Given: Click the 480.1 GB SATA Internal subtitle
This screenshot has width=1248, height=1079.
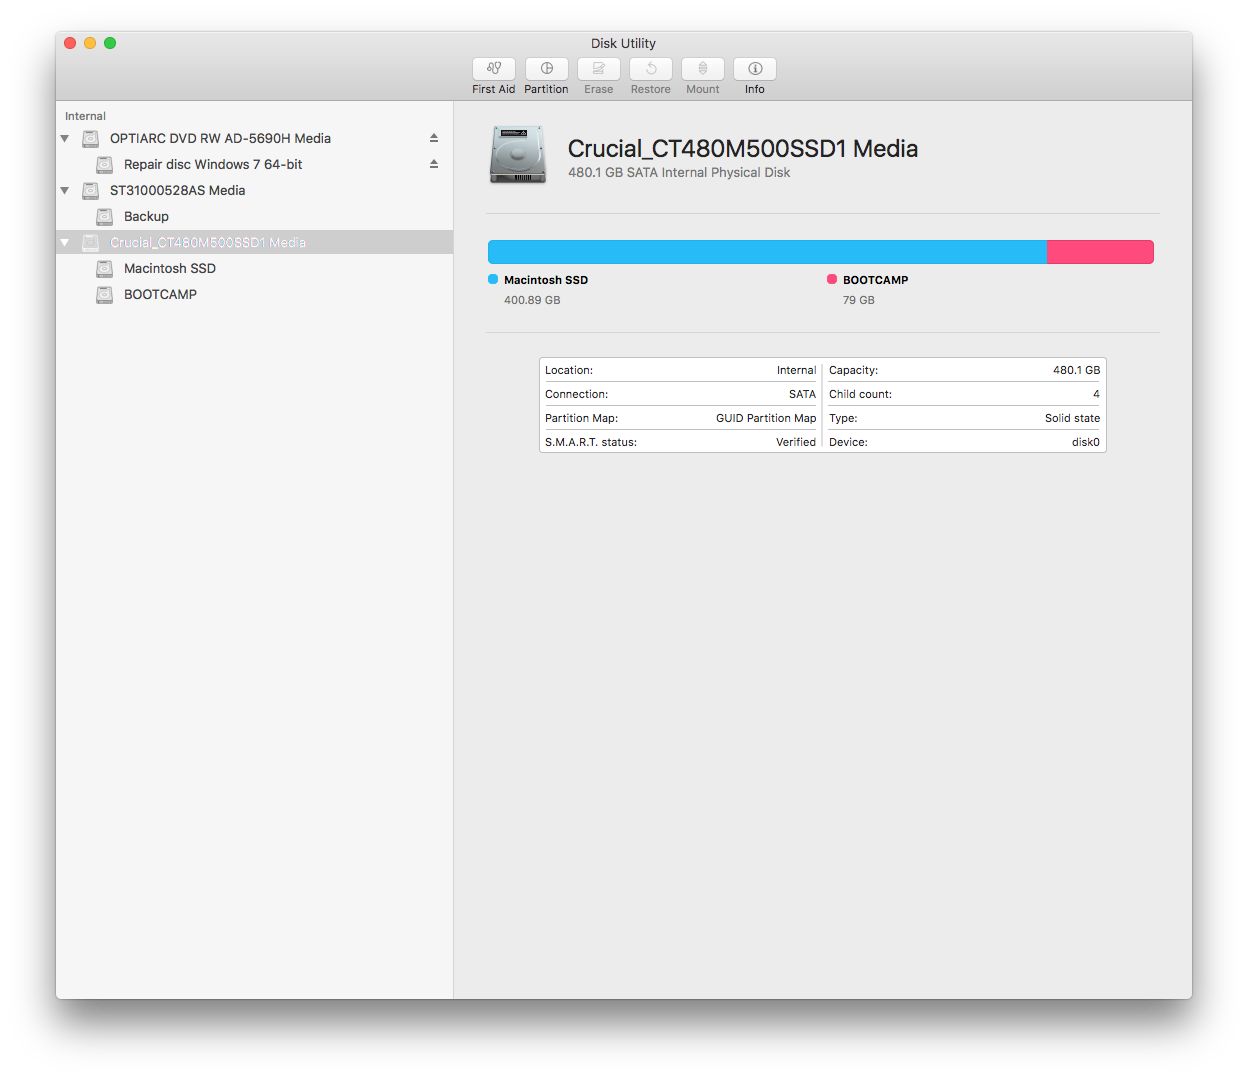Looking at the screenshot, I should pyautogui.click(x=679, y=173).
